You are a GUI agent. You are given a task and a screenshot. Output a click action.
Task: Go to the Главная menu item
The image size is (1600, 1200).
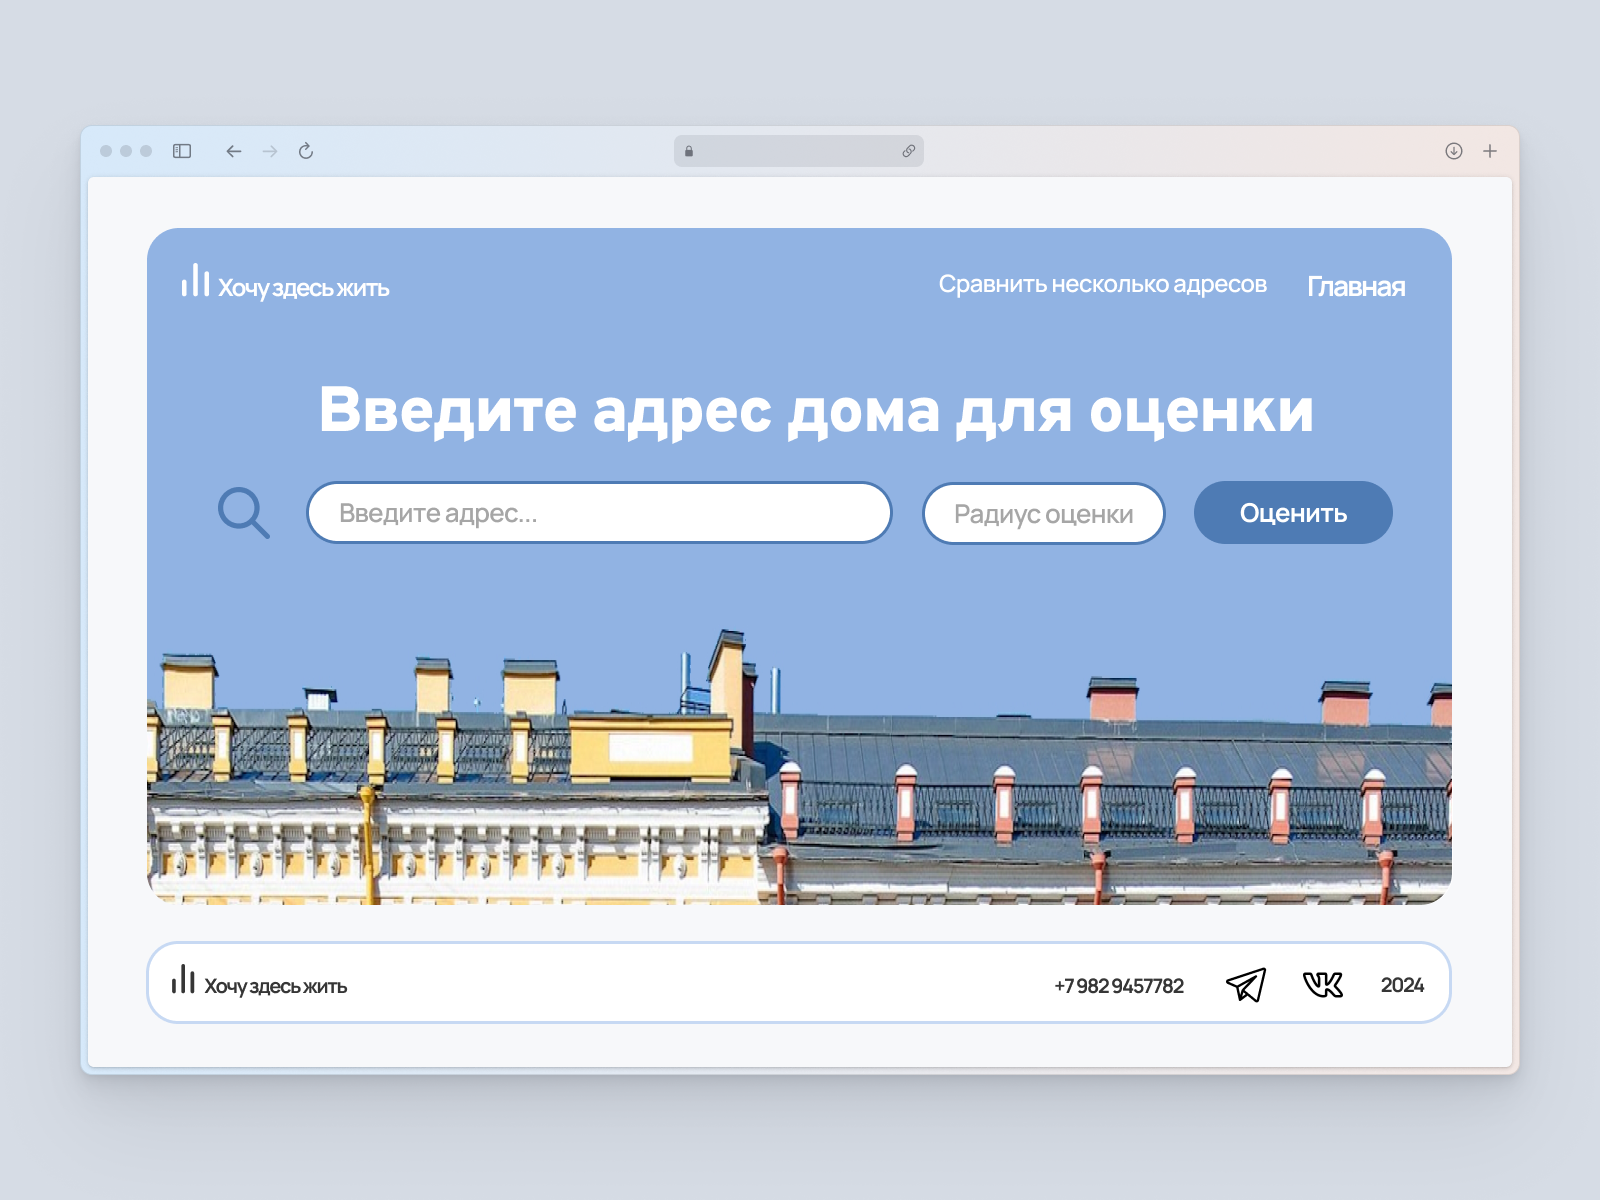point(1356,286)
